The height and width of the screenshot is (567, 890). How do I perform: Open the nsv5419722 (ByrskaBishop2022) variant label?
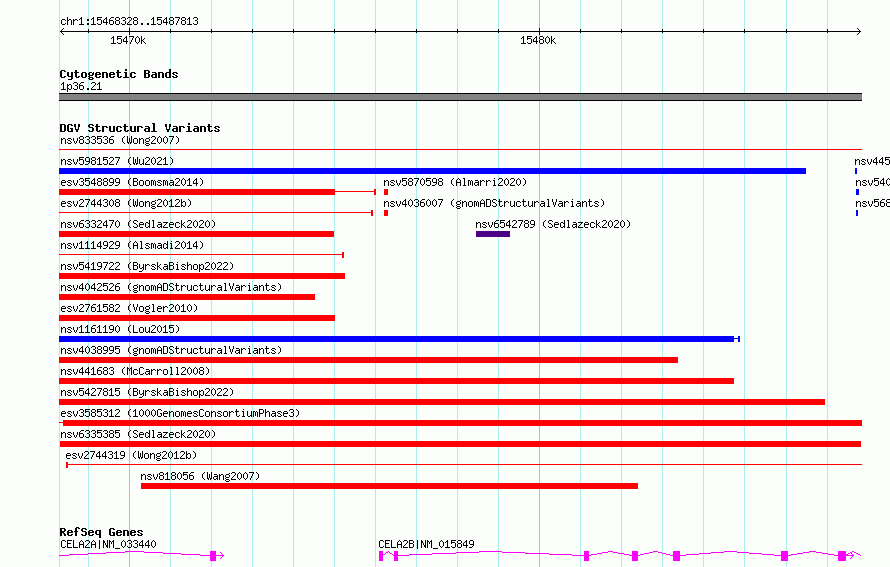pyautogui.click(x=147, y=266)
